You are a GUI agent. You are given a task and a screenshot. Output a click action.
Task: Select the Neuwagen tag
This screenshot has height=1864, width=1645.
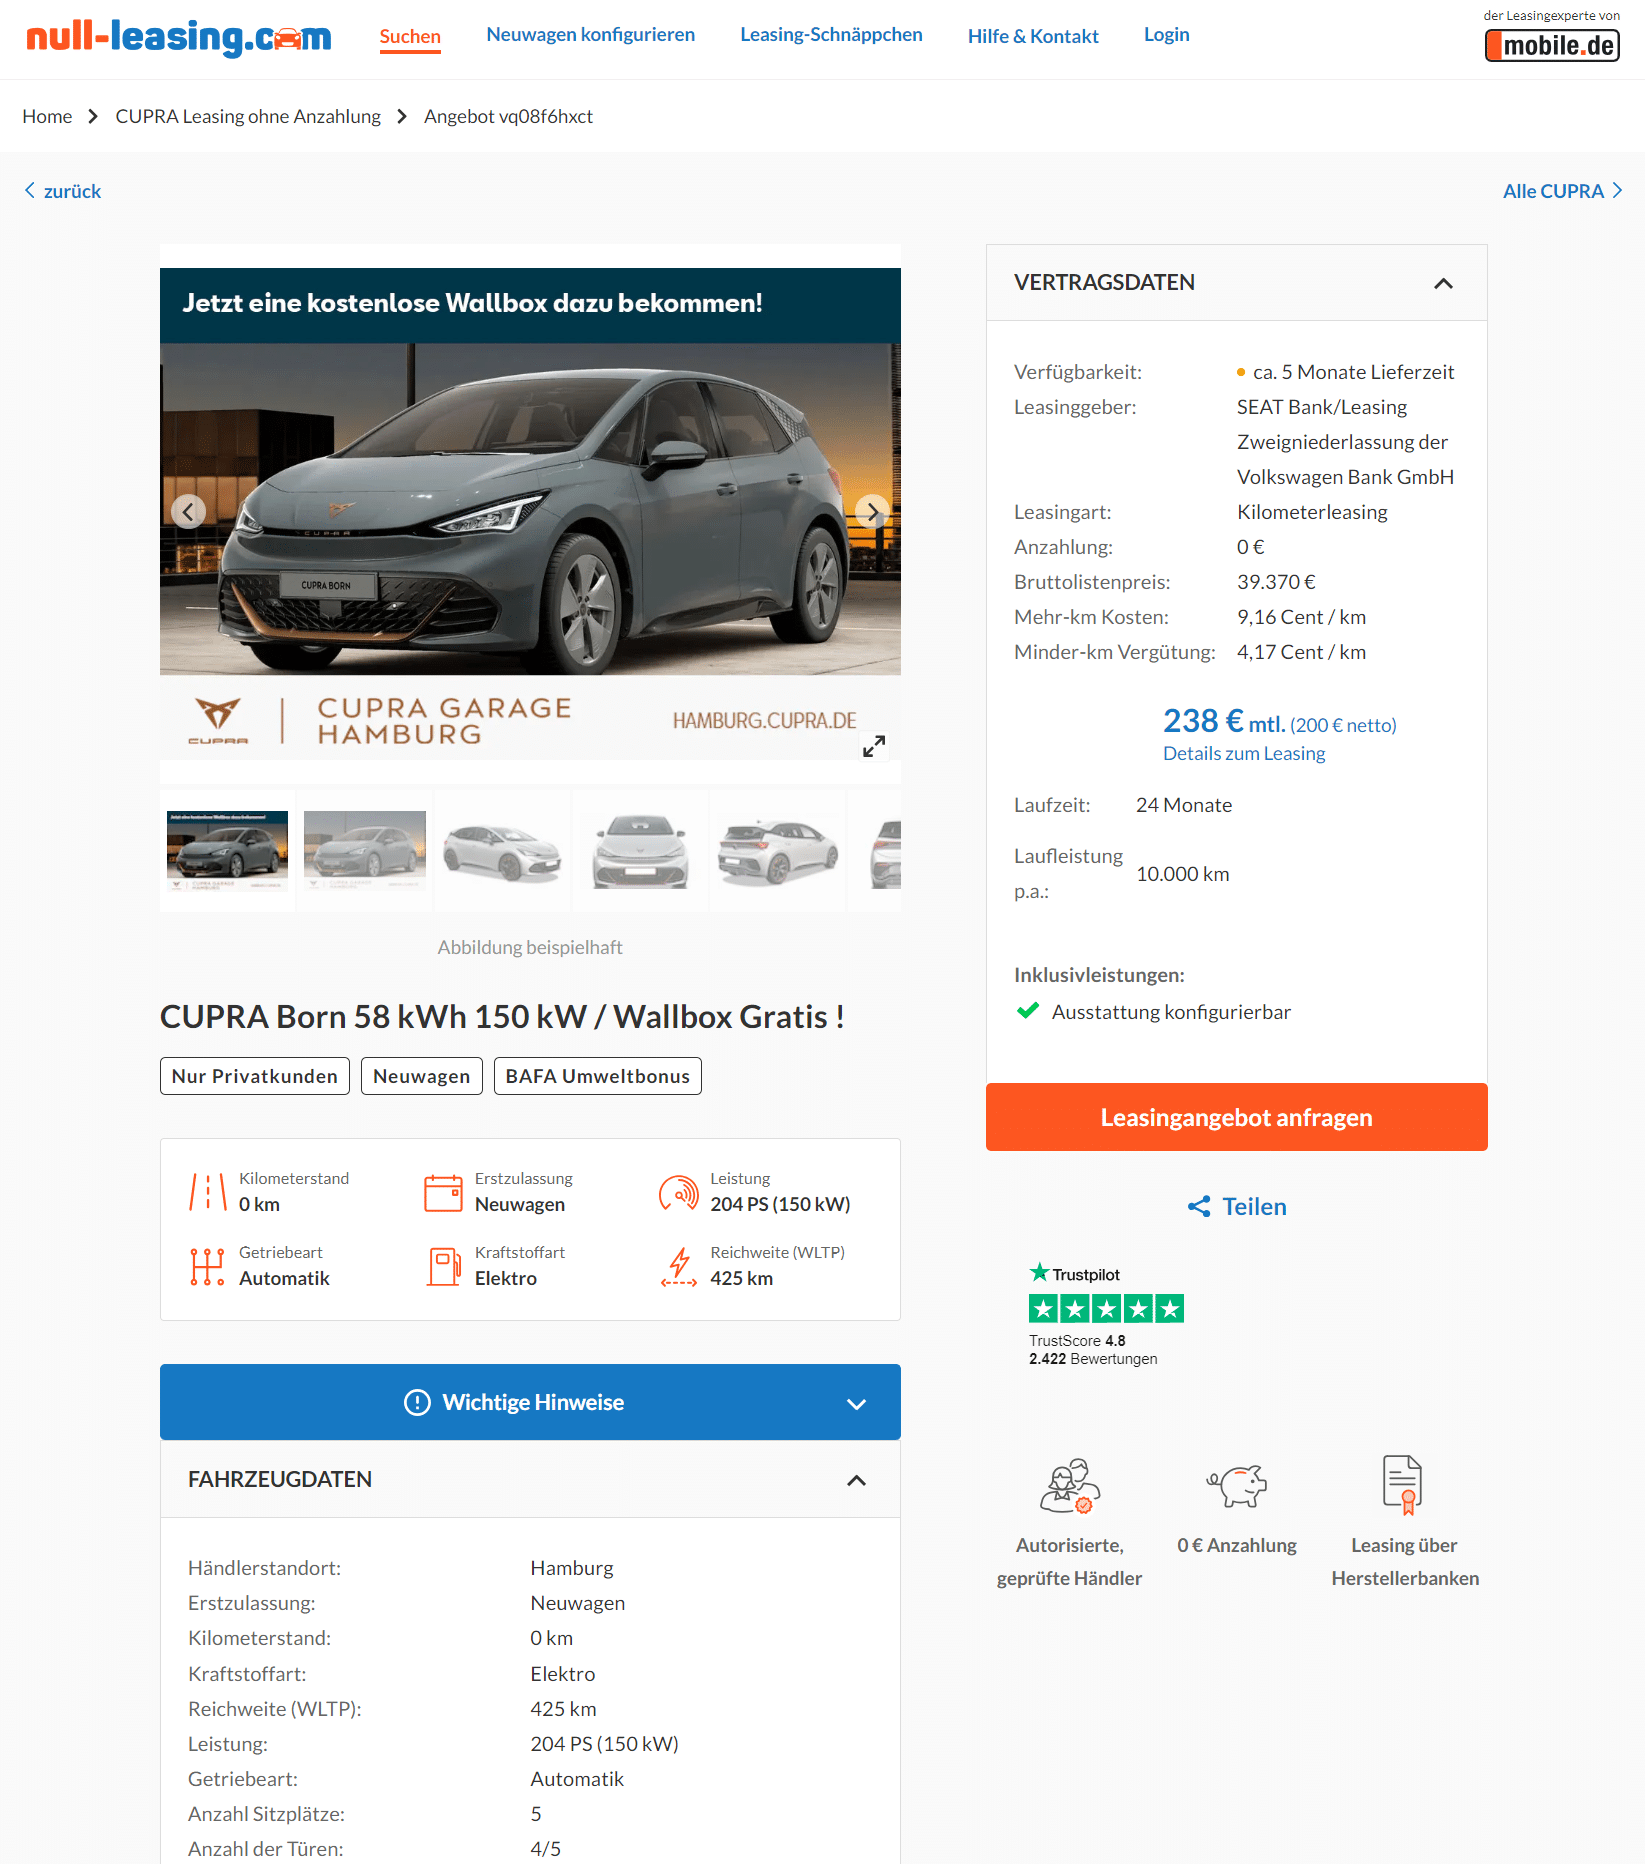pyautogui.click(x=421, y=1076)
